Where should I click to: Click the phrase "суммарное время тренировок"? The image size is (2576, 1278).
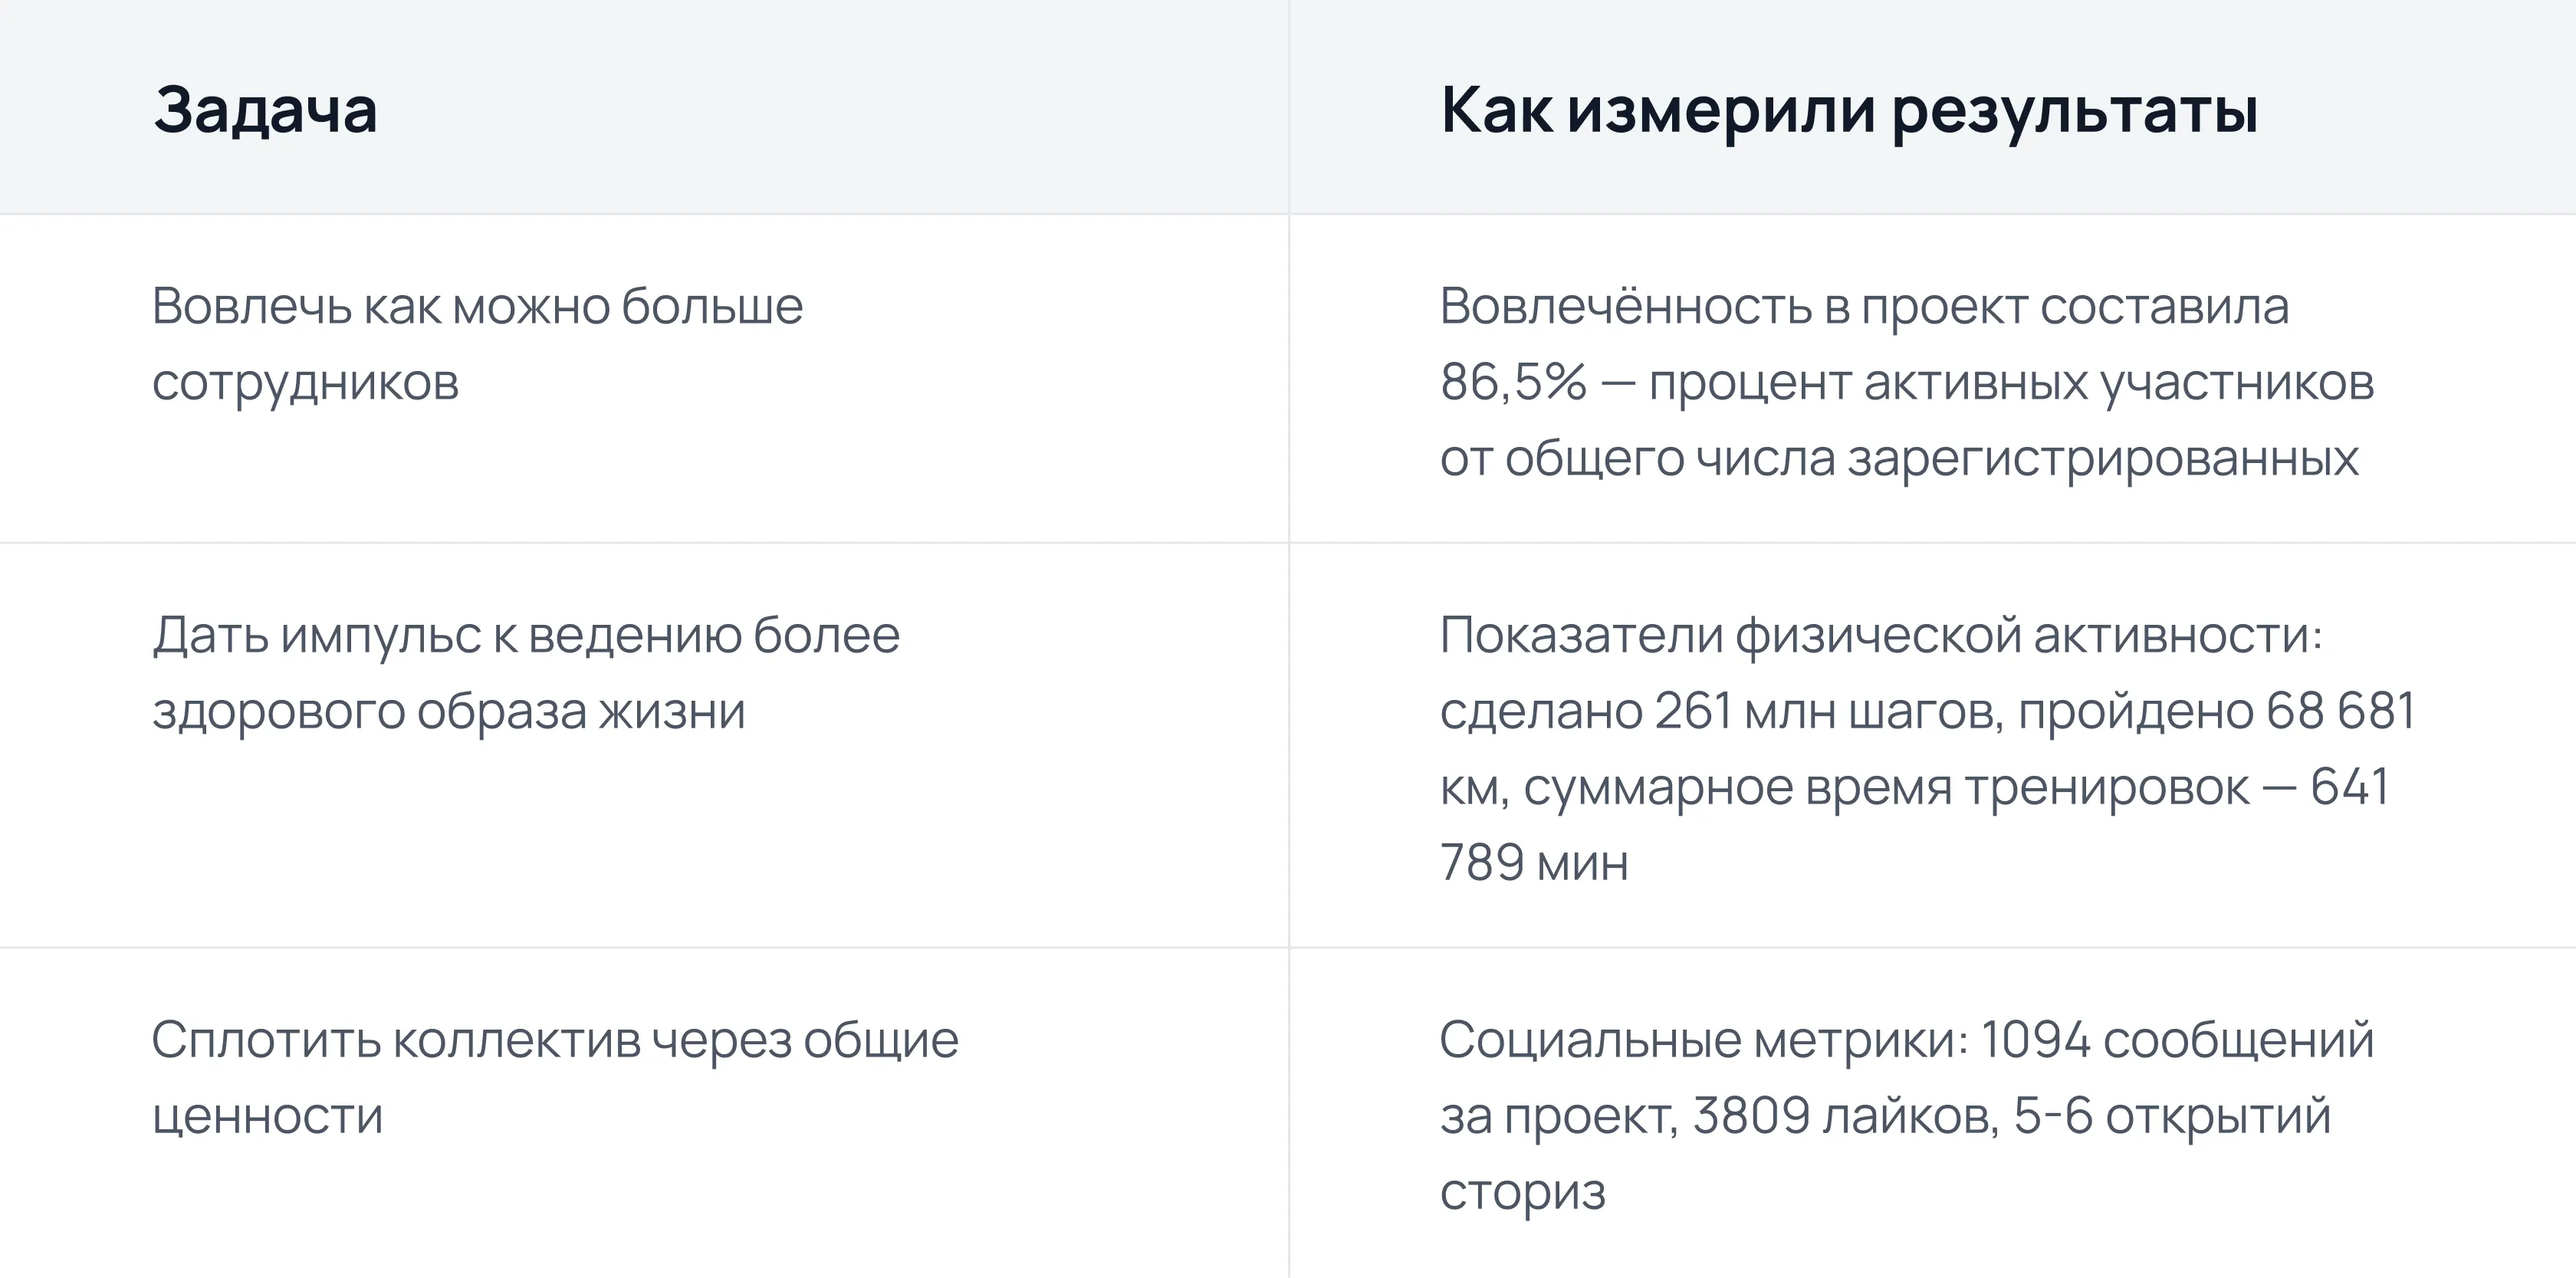tap(1886, 787)
